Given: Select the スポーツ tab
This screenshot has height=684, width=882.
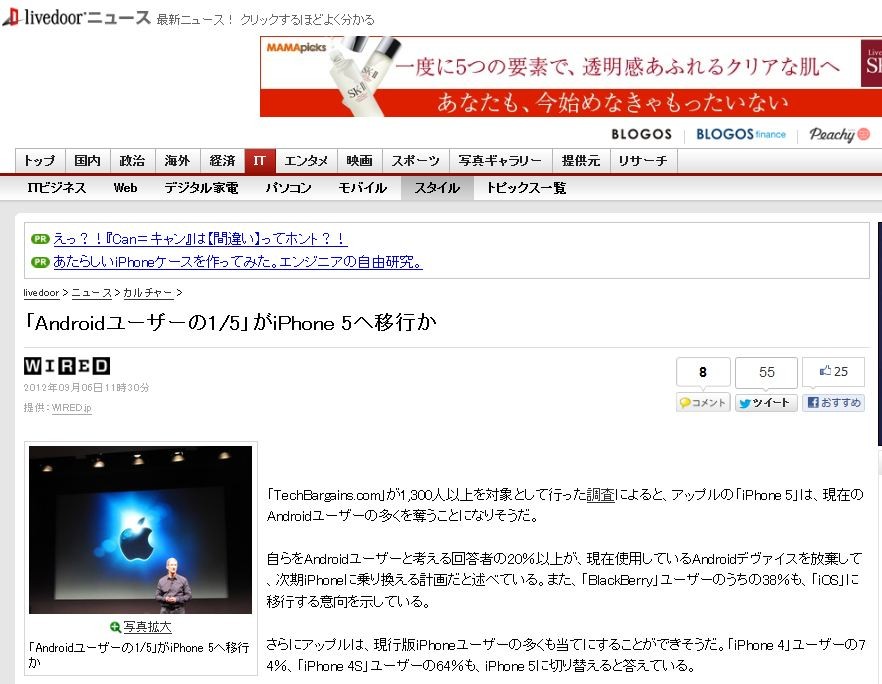Looking at the screenshot, I should click(416, 161).
